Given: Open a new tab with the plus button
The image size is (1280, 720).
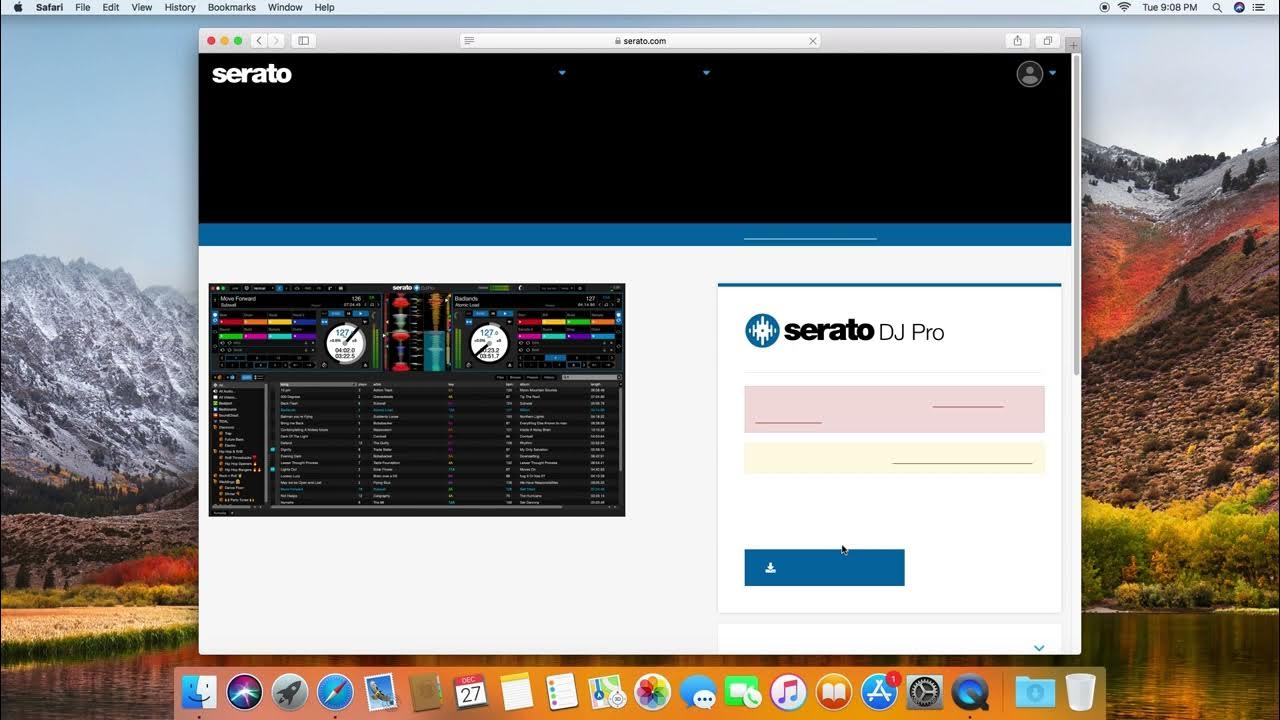Looking at the screenshot, I should tap(1073, 45).
